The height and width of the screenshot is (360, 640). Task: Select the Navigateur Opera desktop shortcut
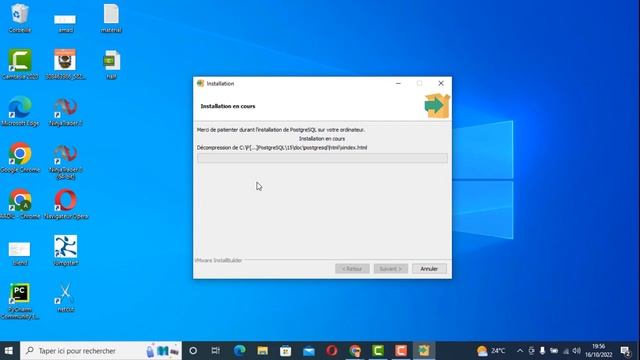coord(66,204)
